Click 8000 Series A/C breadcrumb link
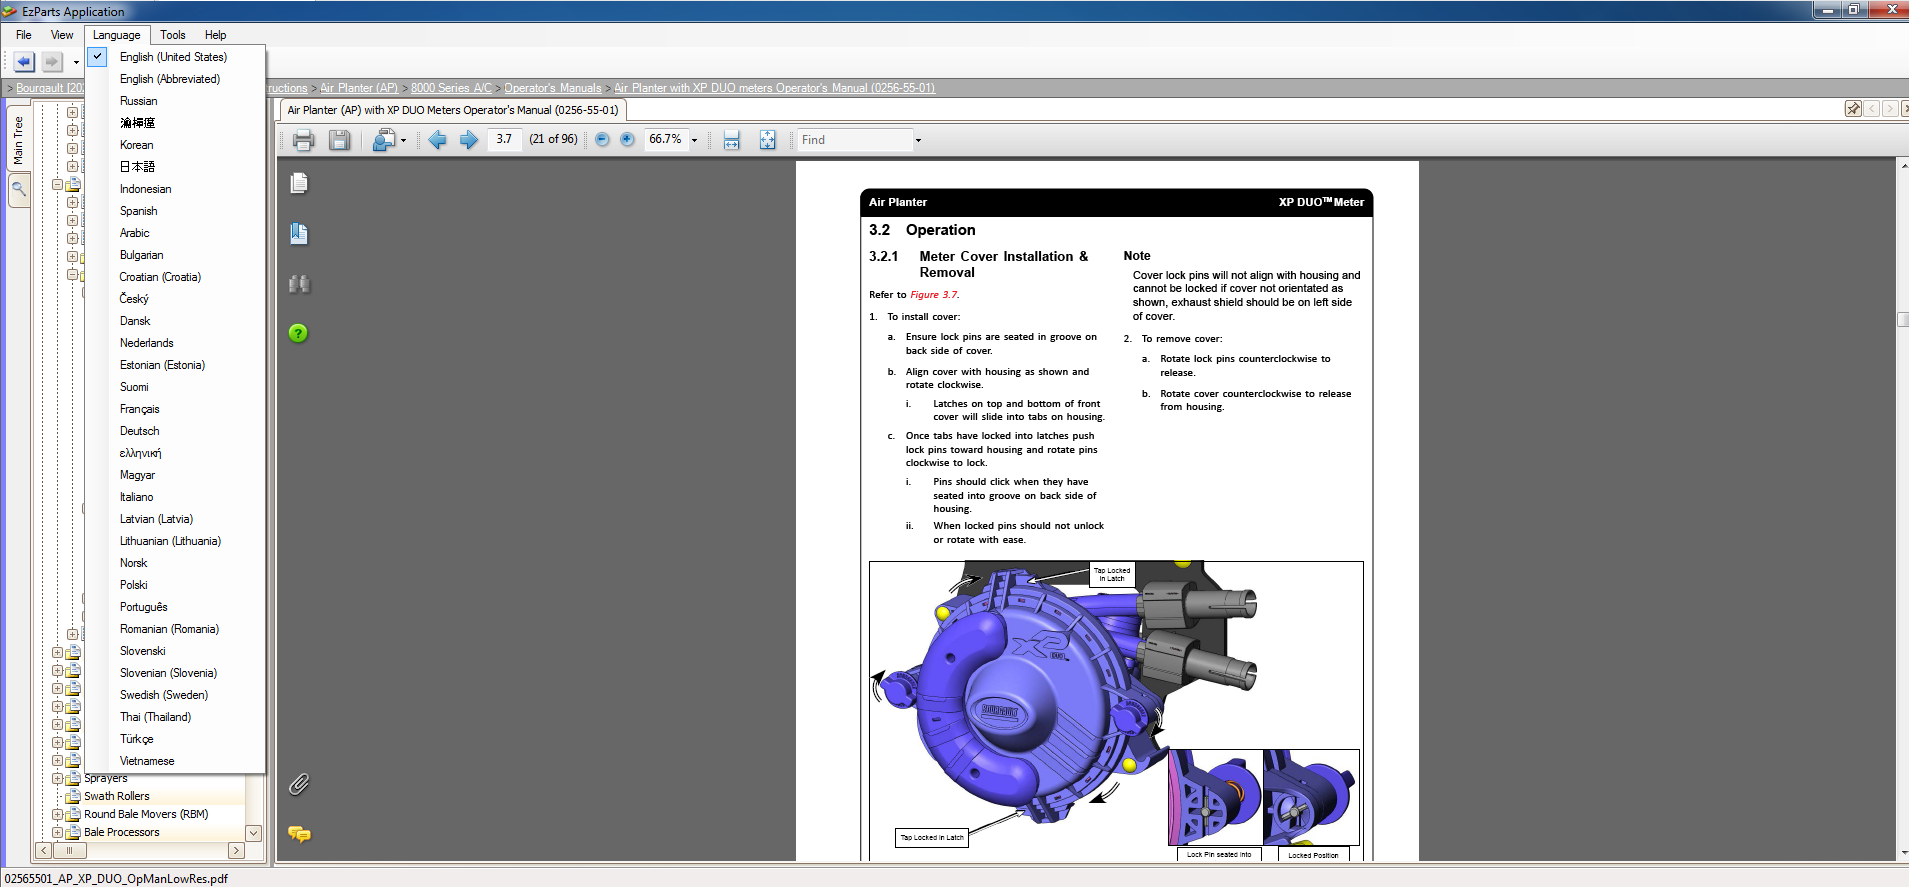This screenshot has height=887, width=1909. point(451,88)
